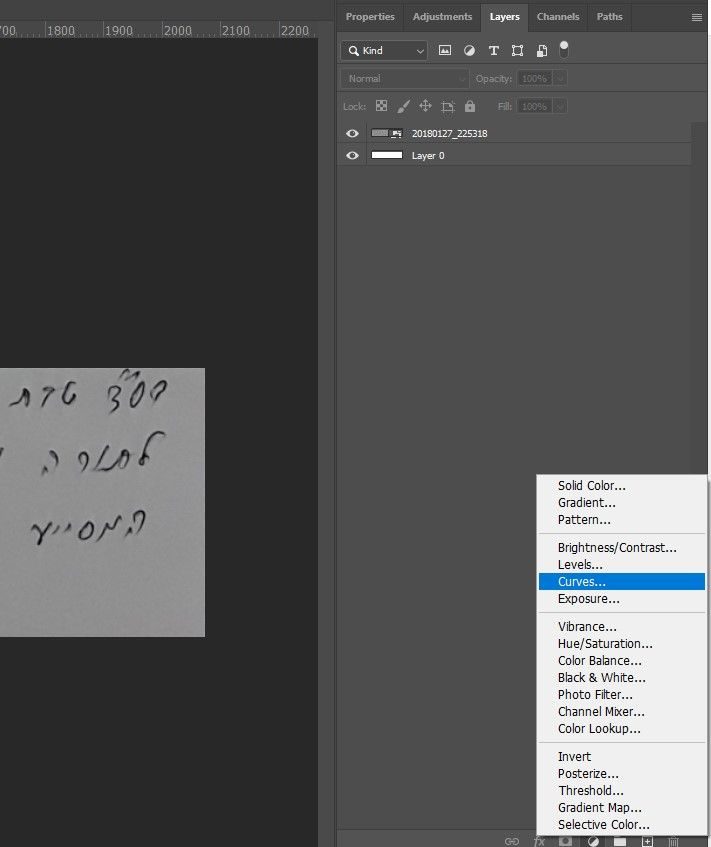The image size is (711, 847).
Task: Click the Fill 100% field
Action: pyautogui.click(x=535, y=106)
